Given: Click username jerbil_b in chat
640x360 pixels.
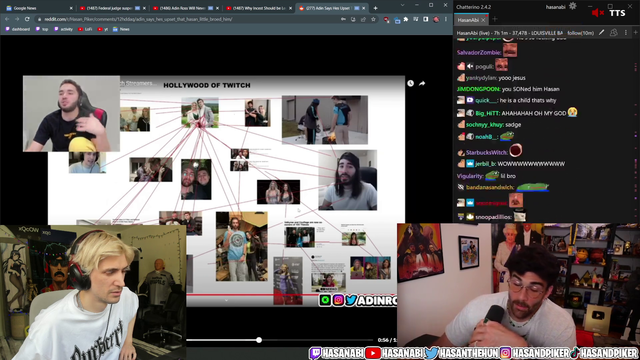Looking at the screenshot, I should pyautogui.click(x=485, y=163).
